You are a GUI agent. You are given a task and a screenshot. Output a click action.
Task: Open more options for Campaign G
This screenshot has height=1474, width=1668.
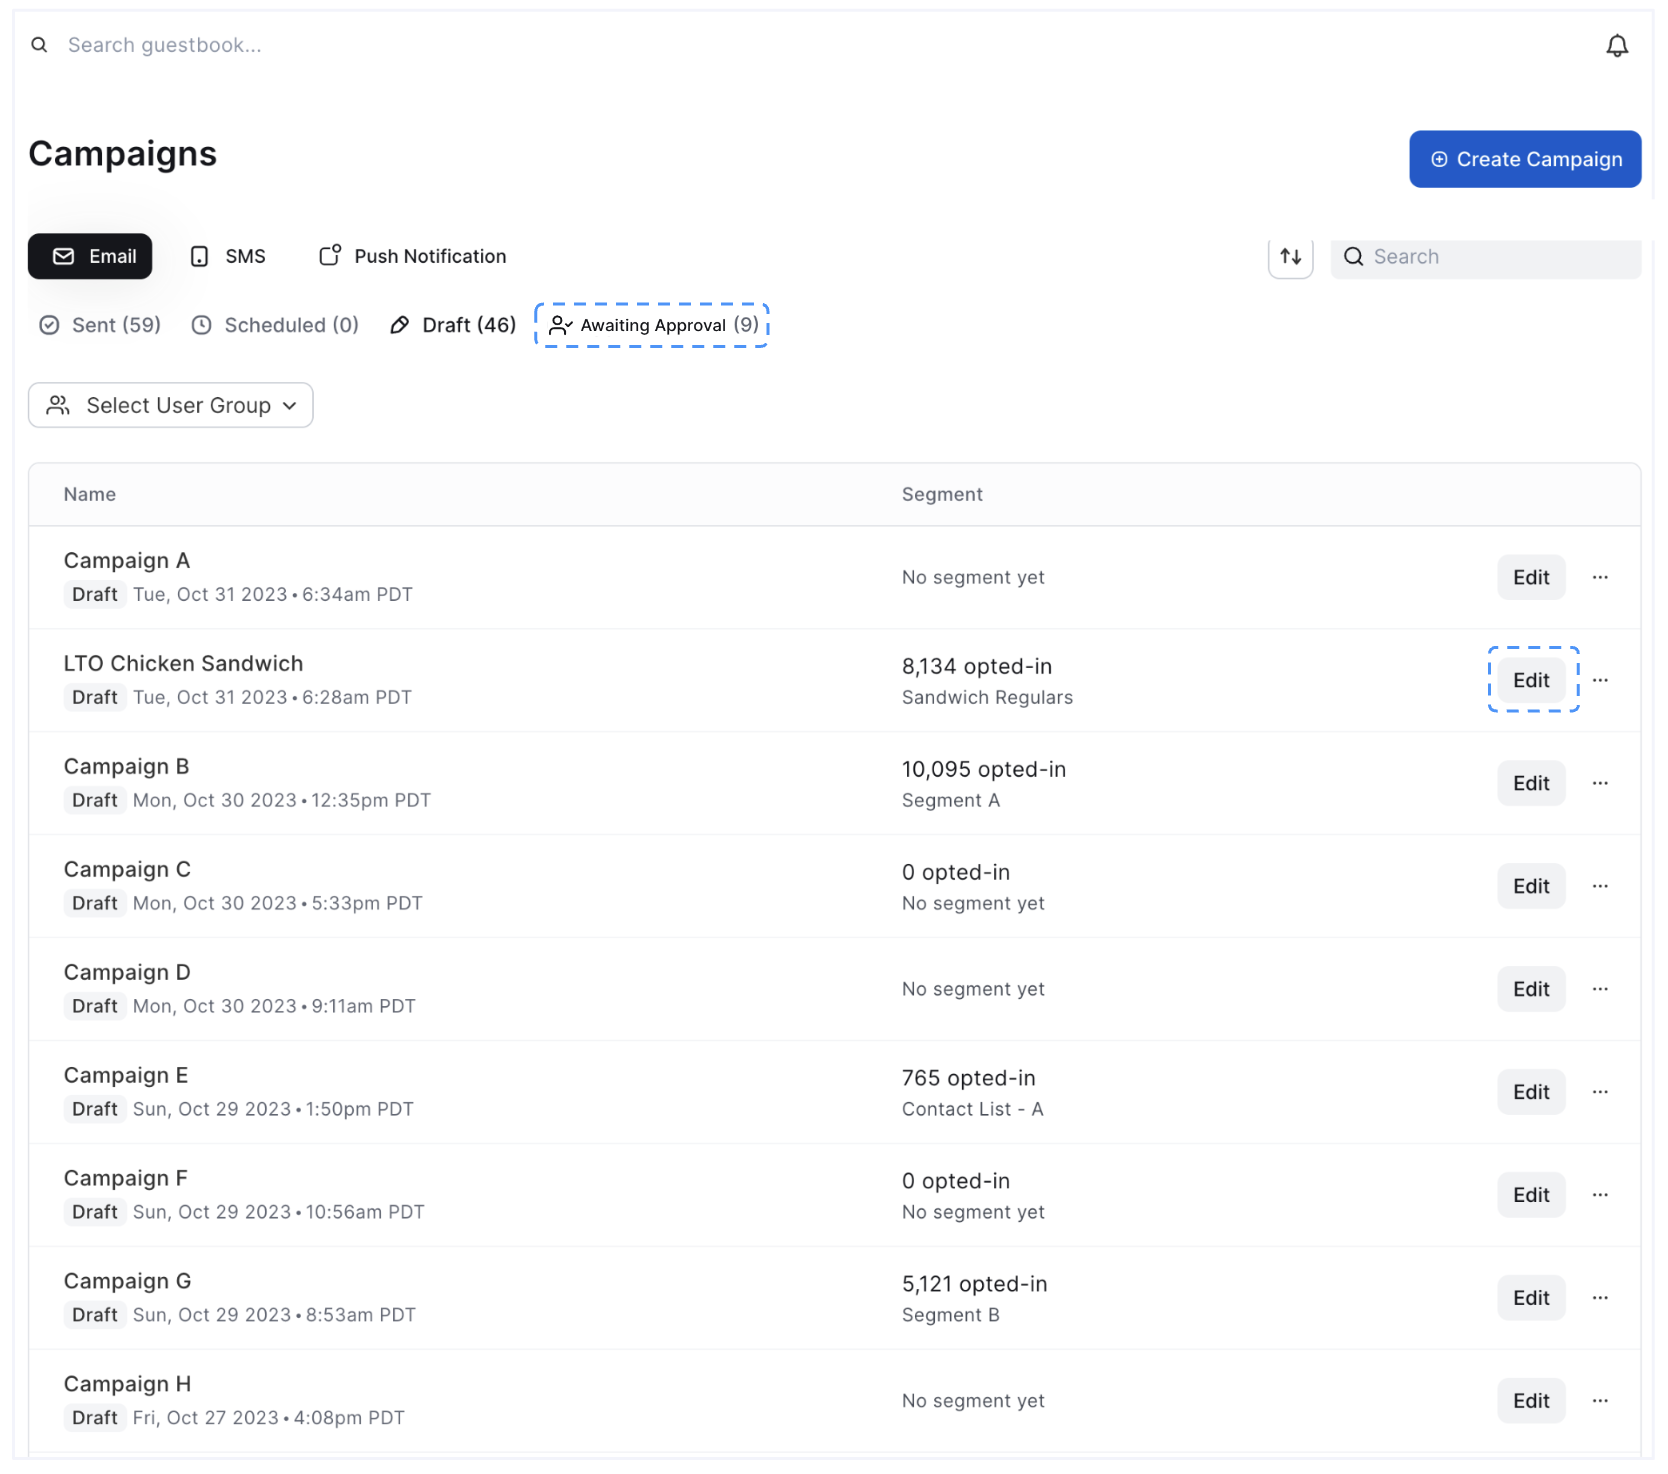coord(1600,1299)
